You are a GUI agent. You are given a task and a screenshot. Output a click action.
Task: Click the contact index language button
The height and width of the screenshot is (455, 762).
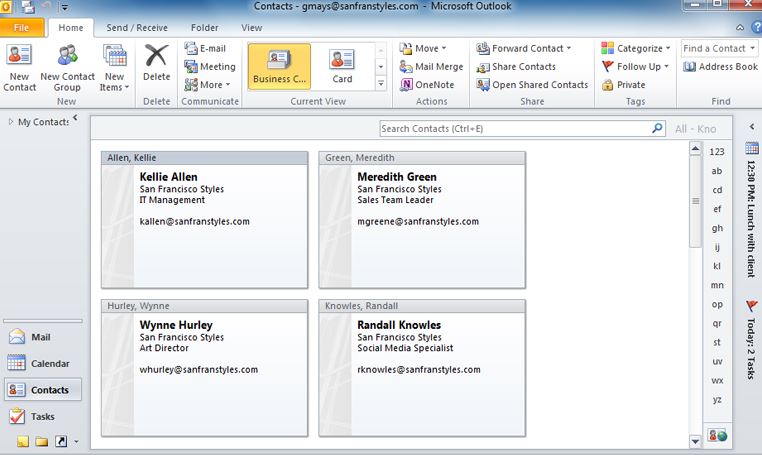coord(717,435)
